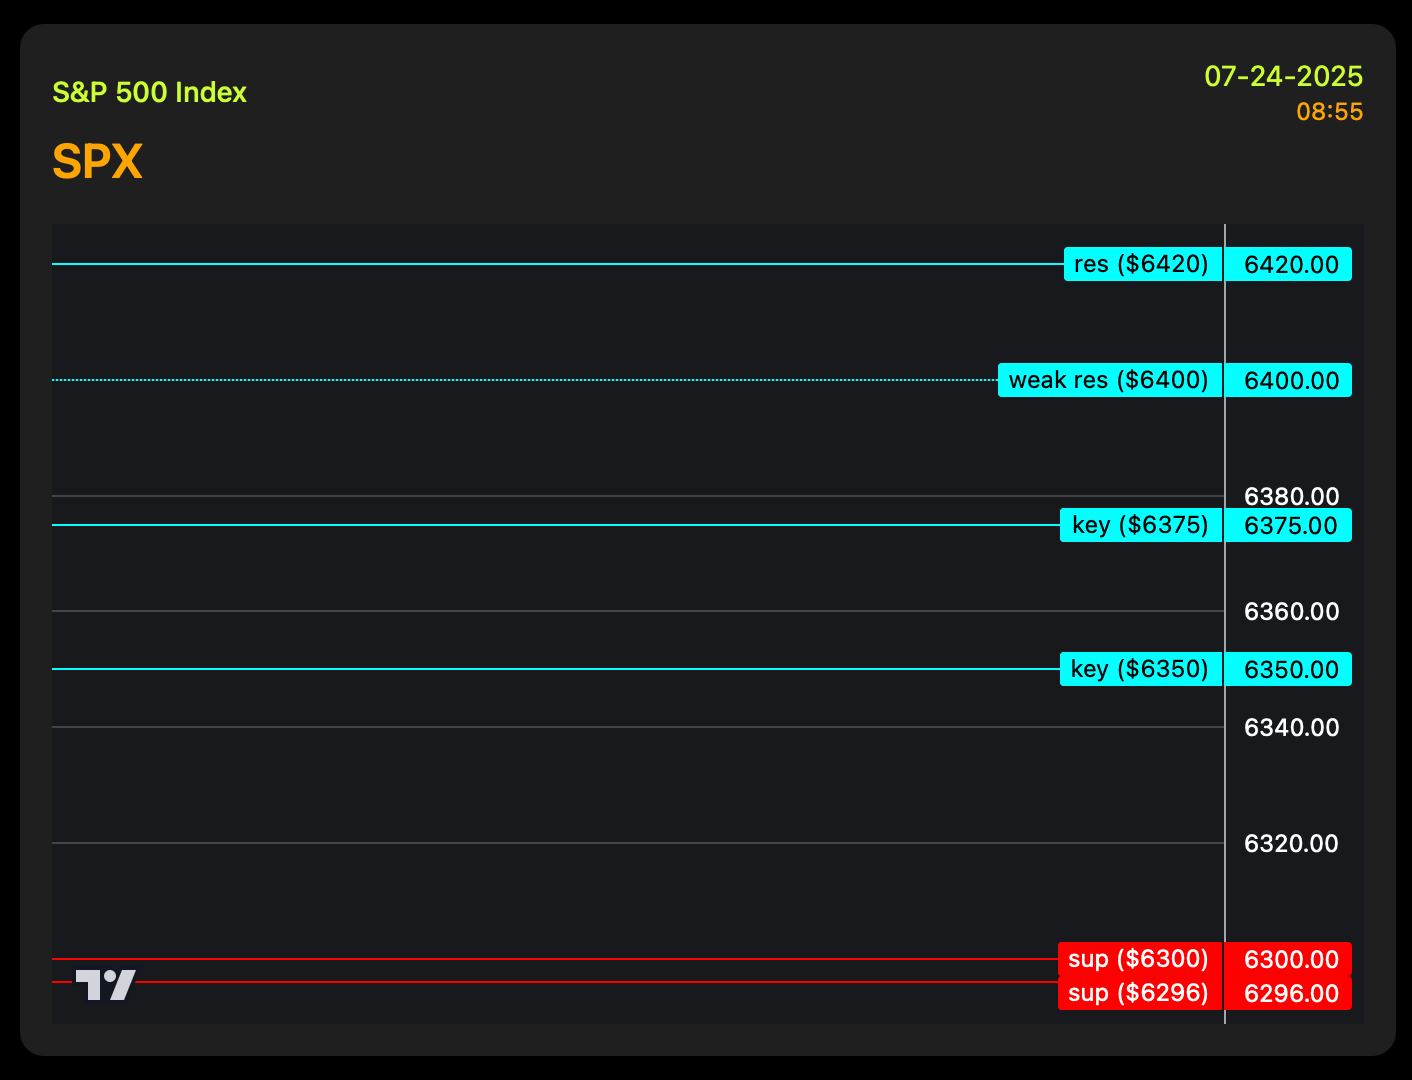Click the TradingView logo icon

coord(105,985)
